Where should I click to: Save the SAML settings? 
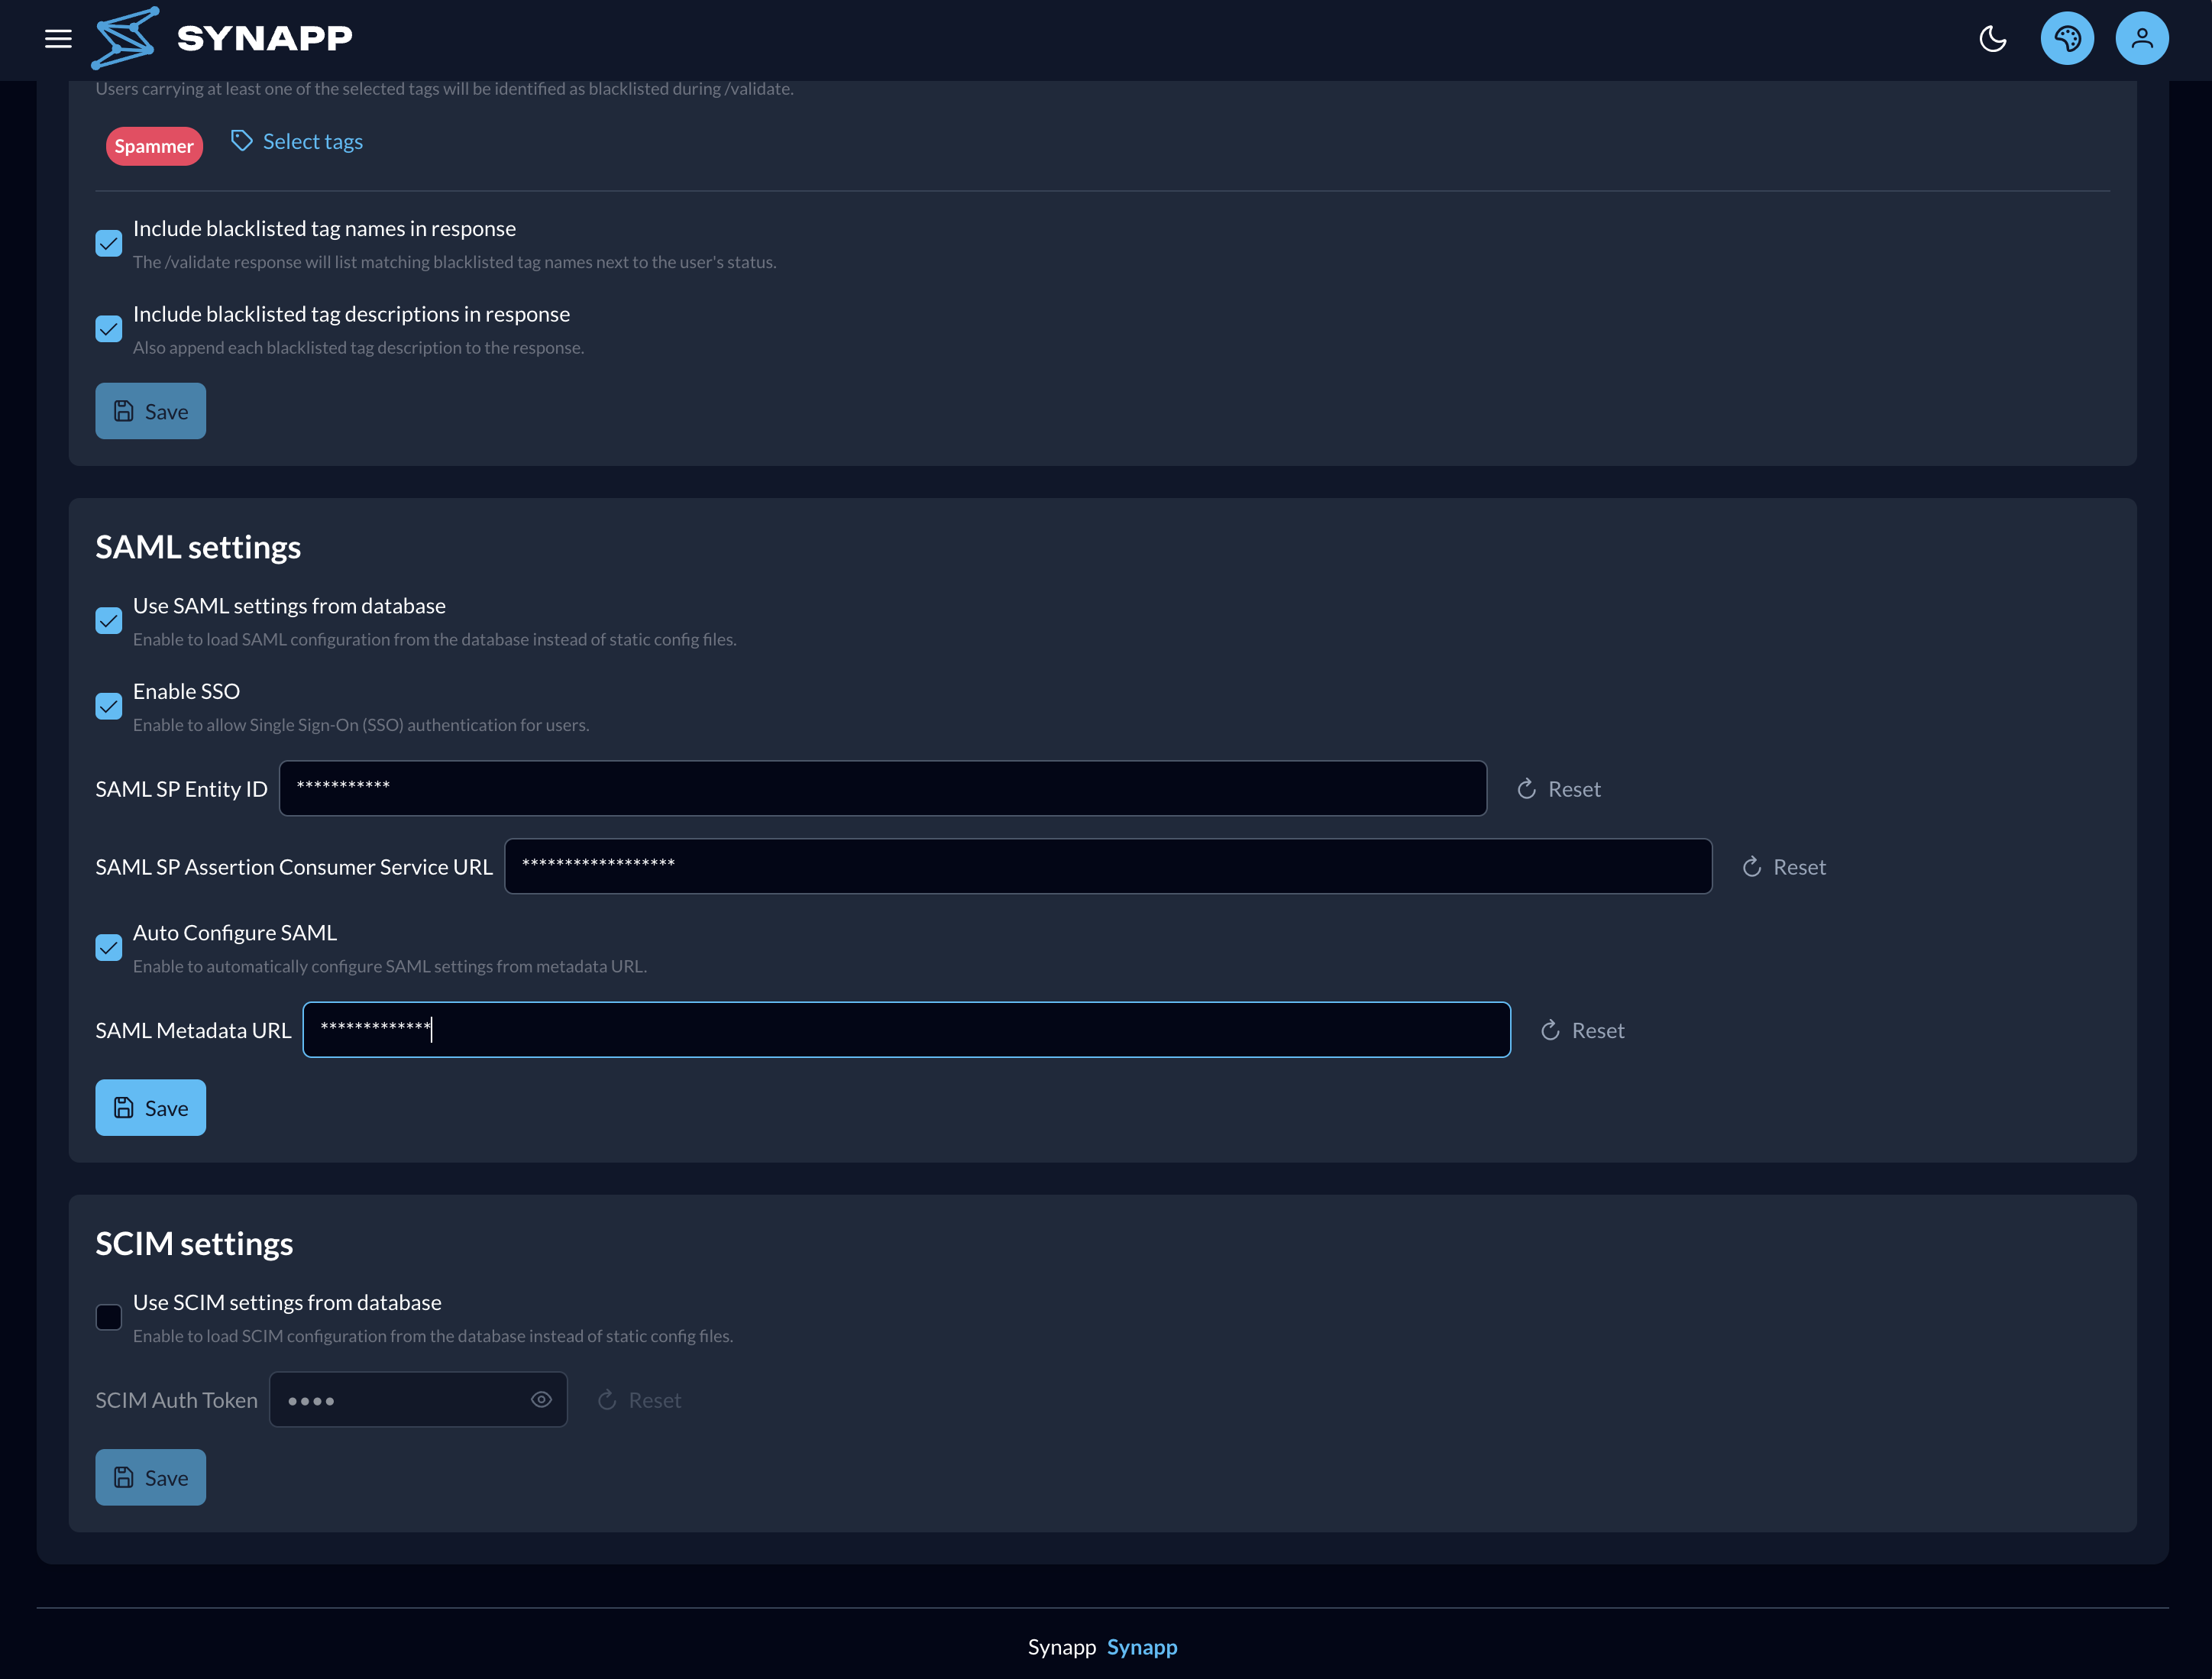[150, 1107]
